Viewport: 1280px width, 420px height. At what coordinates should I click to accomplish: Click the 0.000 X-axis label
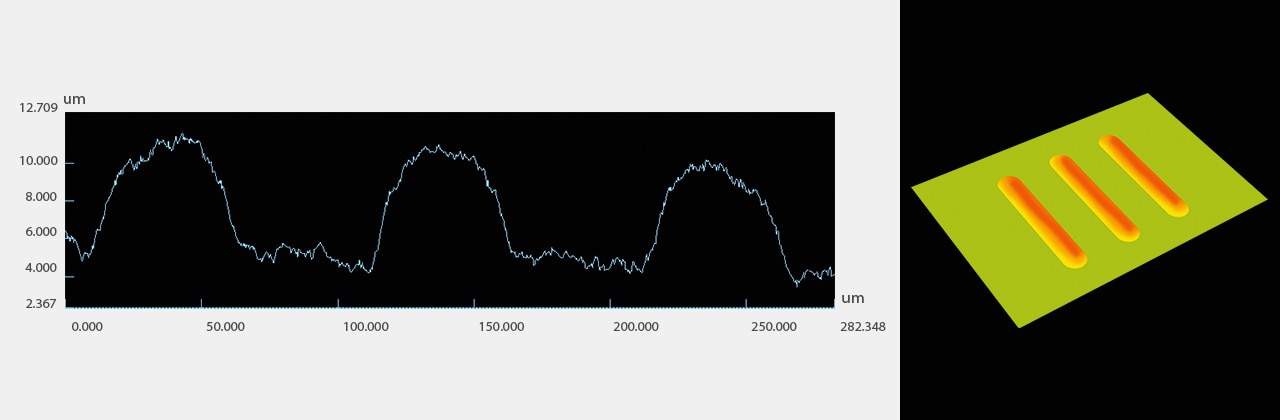87,326
